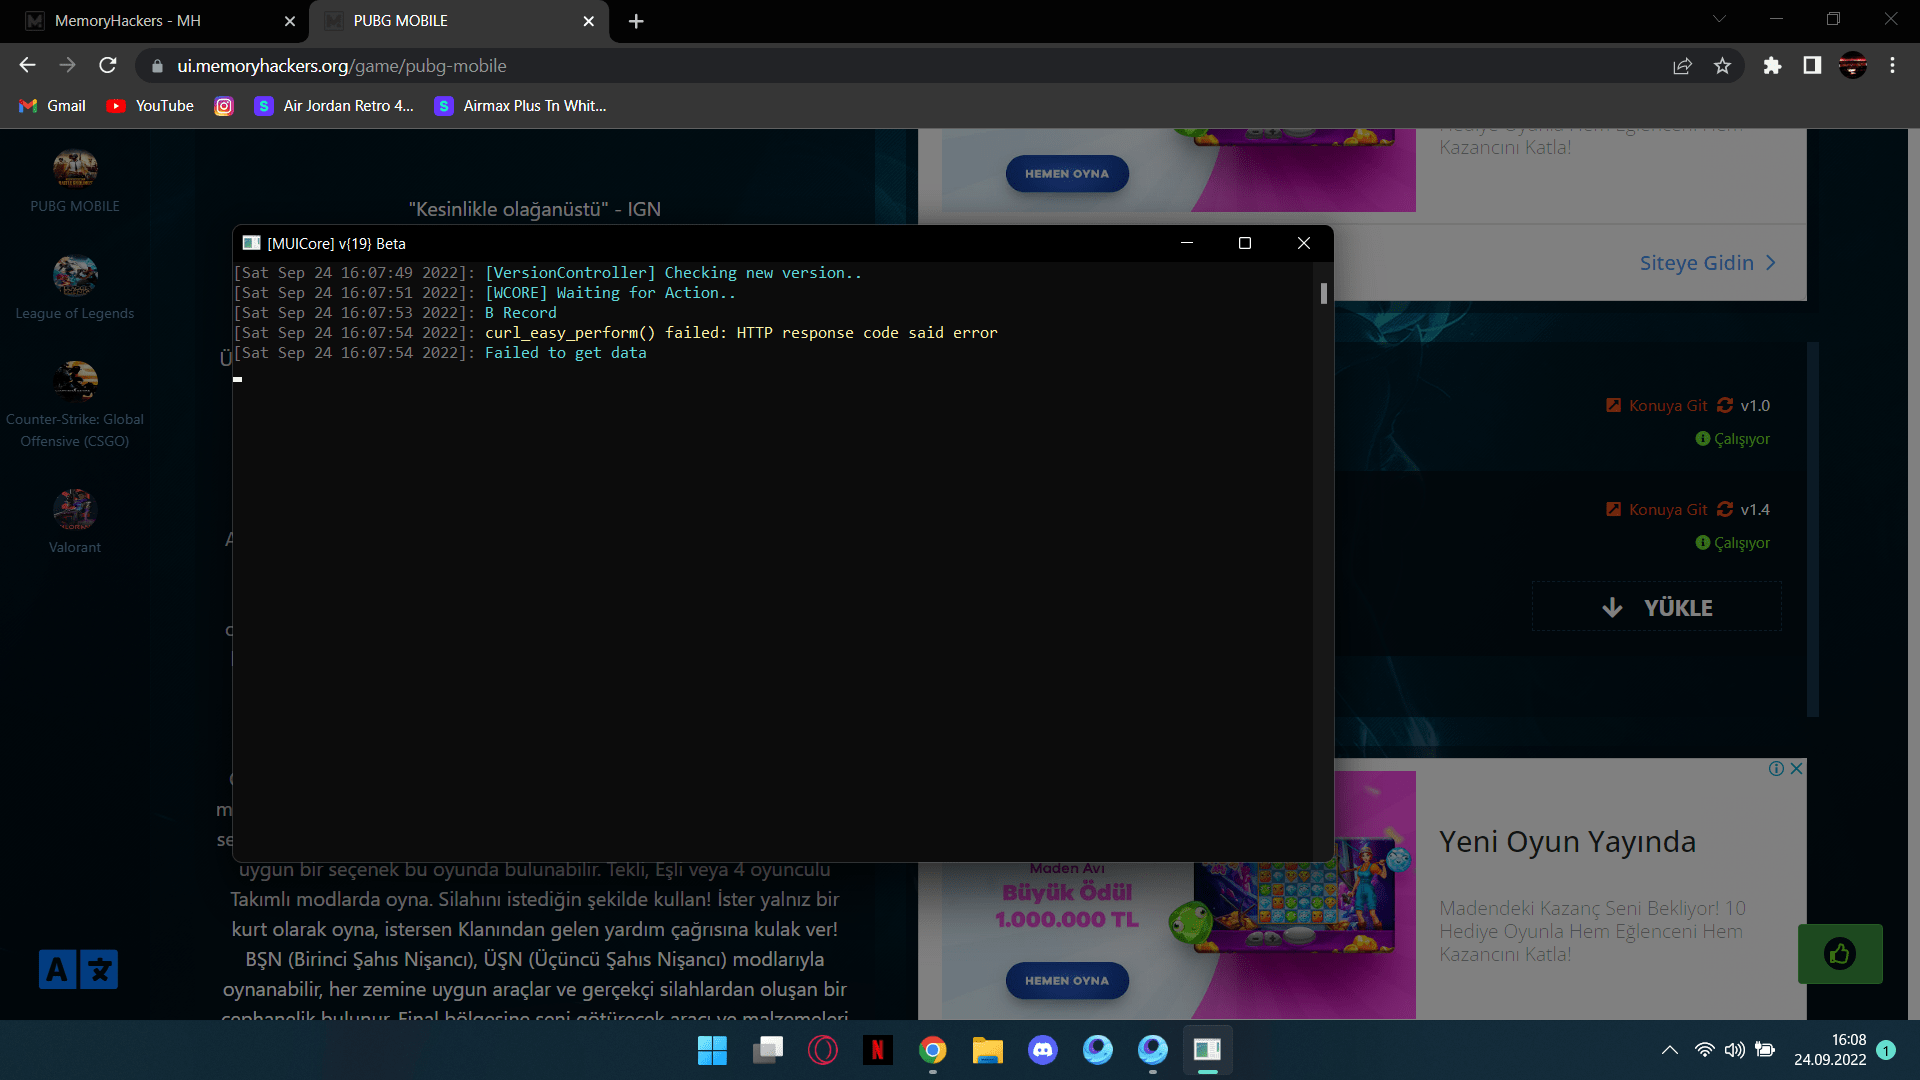1920x1080 pixels.
Task: Close the PUBG MOBILE tab
Action: 588,21
